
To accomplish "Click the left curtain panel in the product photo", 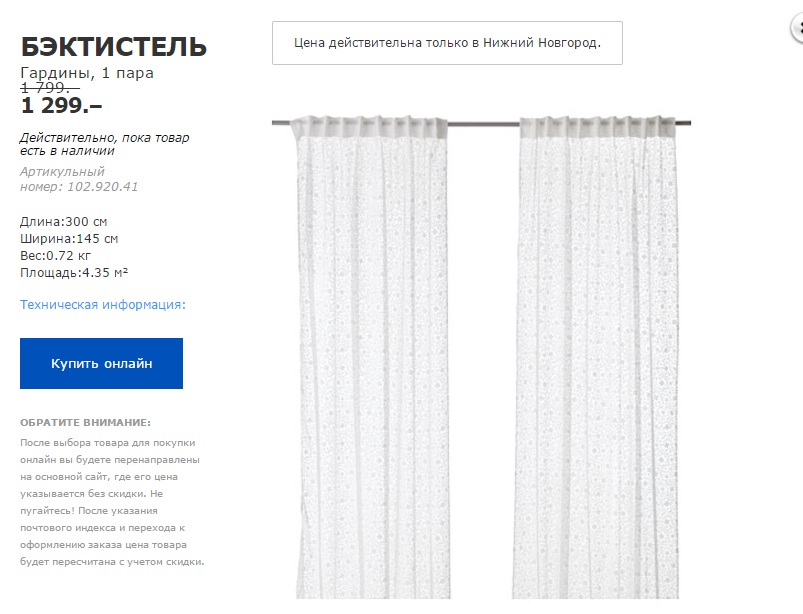I will coord(371,357).
